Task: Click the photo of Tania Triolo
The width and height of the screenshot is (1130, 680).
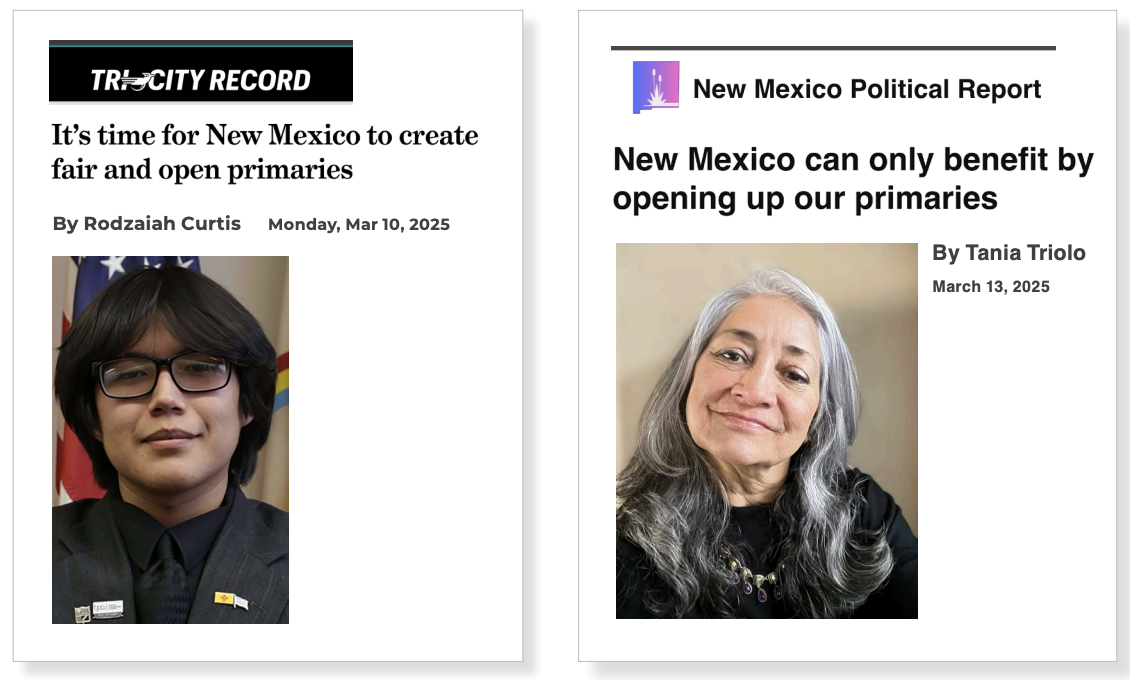Action: [767, 431]
